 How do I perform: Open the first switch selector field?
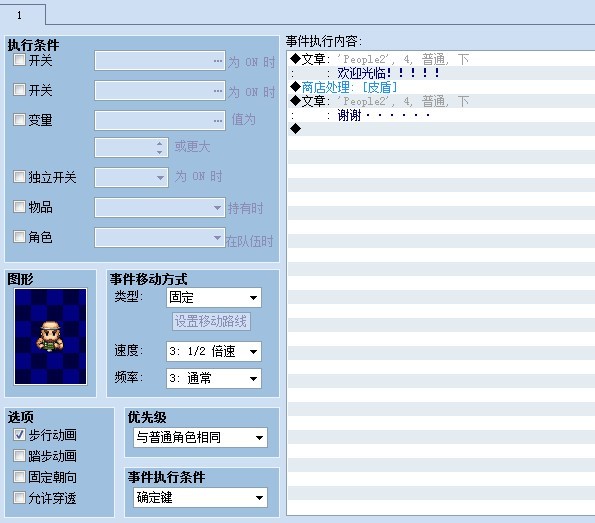pyautogui.click(x=160, y=61)
